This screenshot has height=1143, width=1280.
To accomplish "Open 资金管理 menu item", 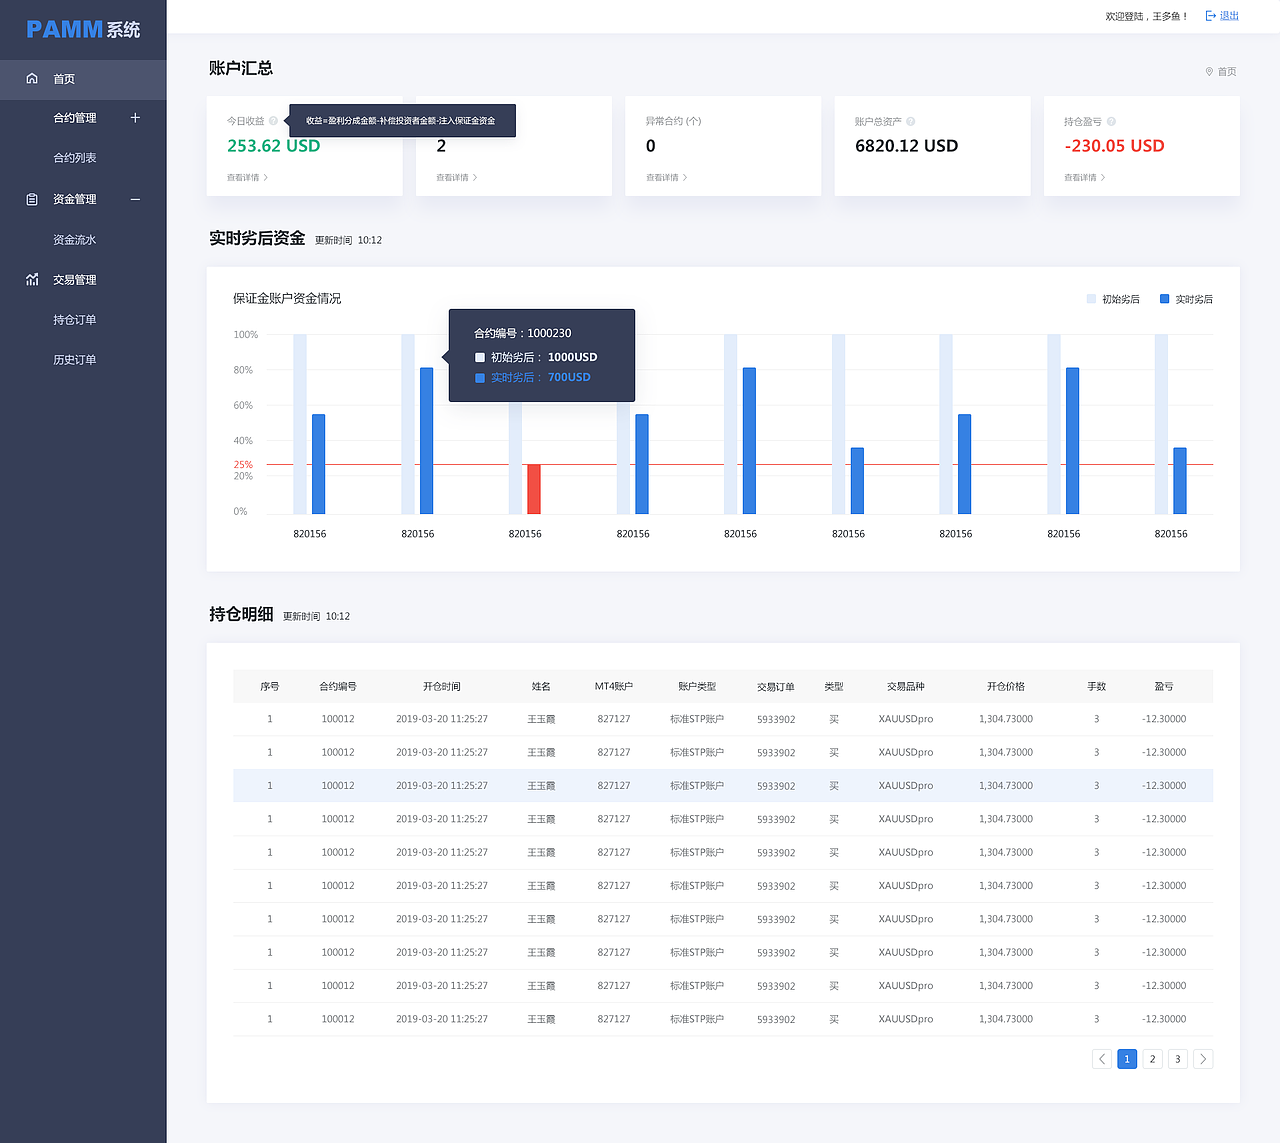I will coord(75,199).
